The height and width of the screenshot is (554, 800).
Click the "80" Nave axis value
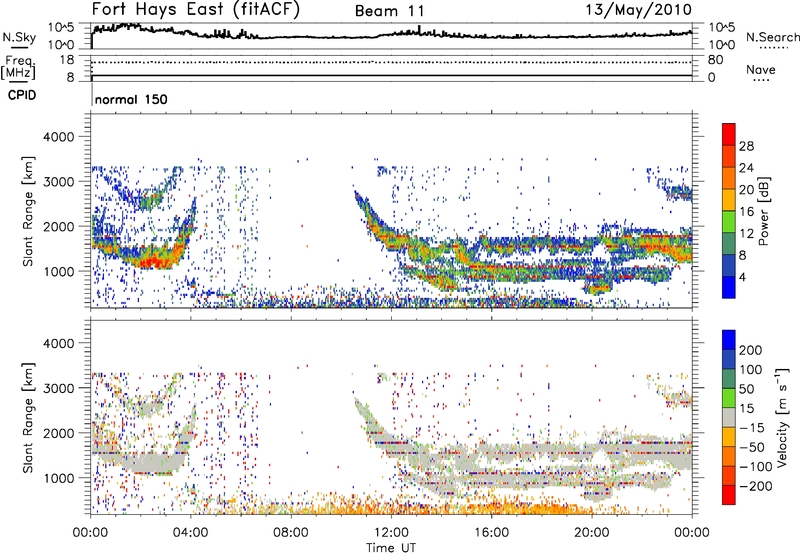(x=715, y=60)
